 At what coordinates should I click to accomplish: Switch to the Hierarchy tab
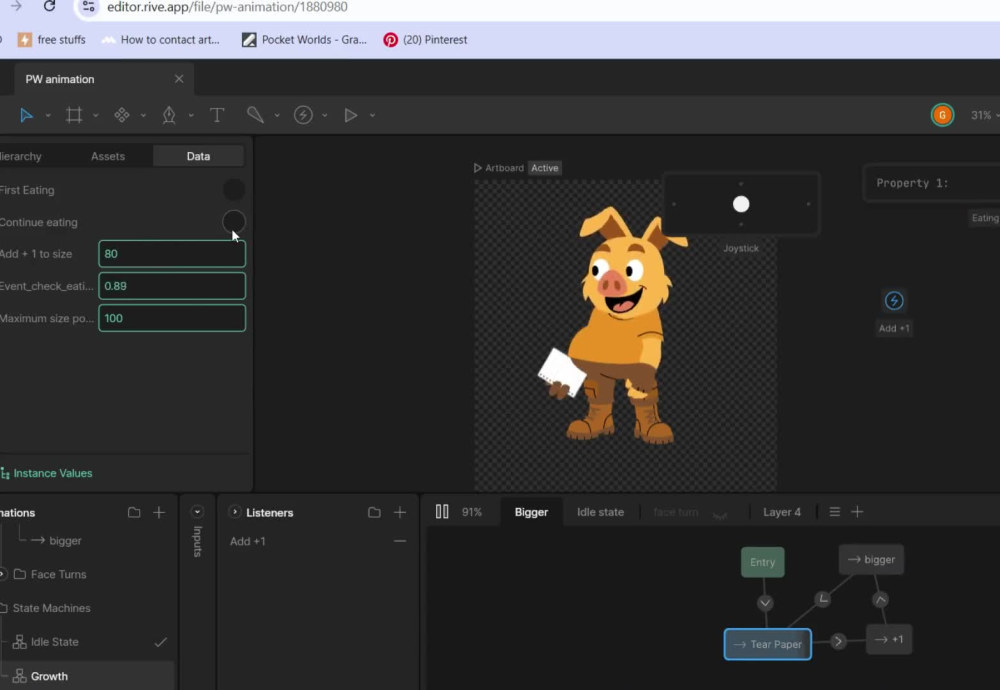click(20, 156)
